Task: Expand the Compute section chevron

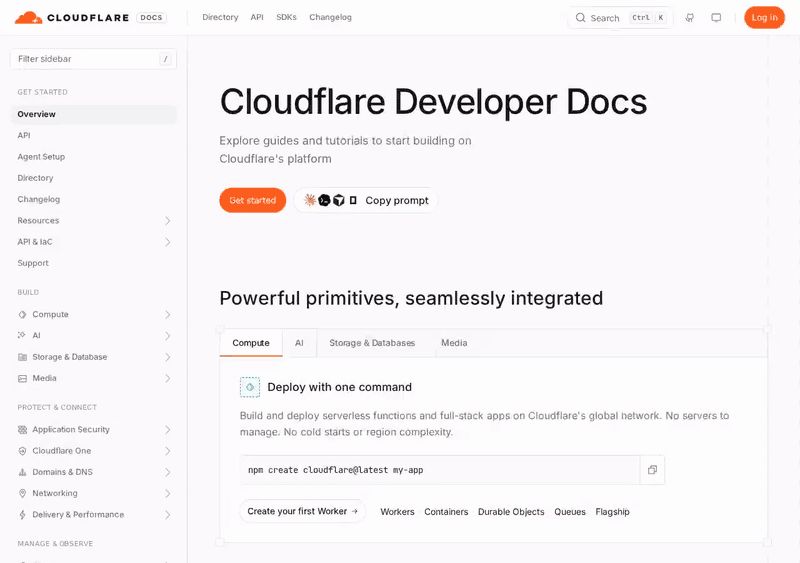Action: [x=167, y=314]
